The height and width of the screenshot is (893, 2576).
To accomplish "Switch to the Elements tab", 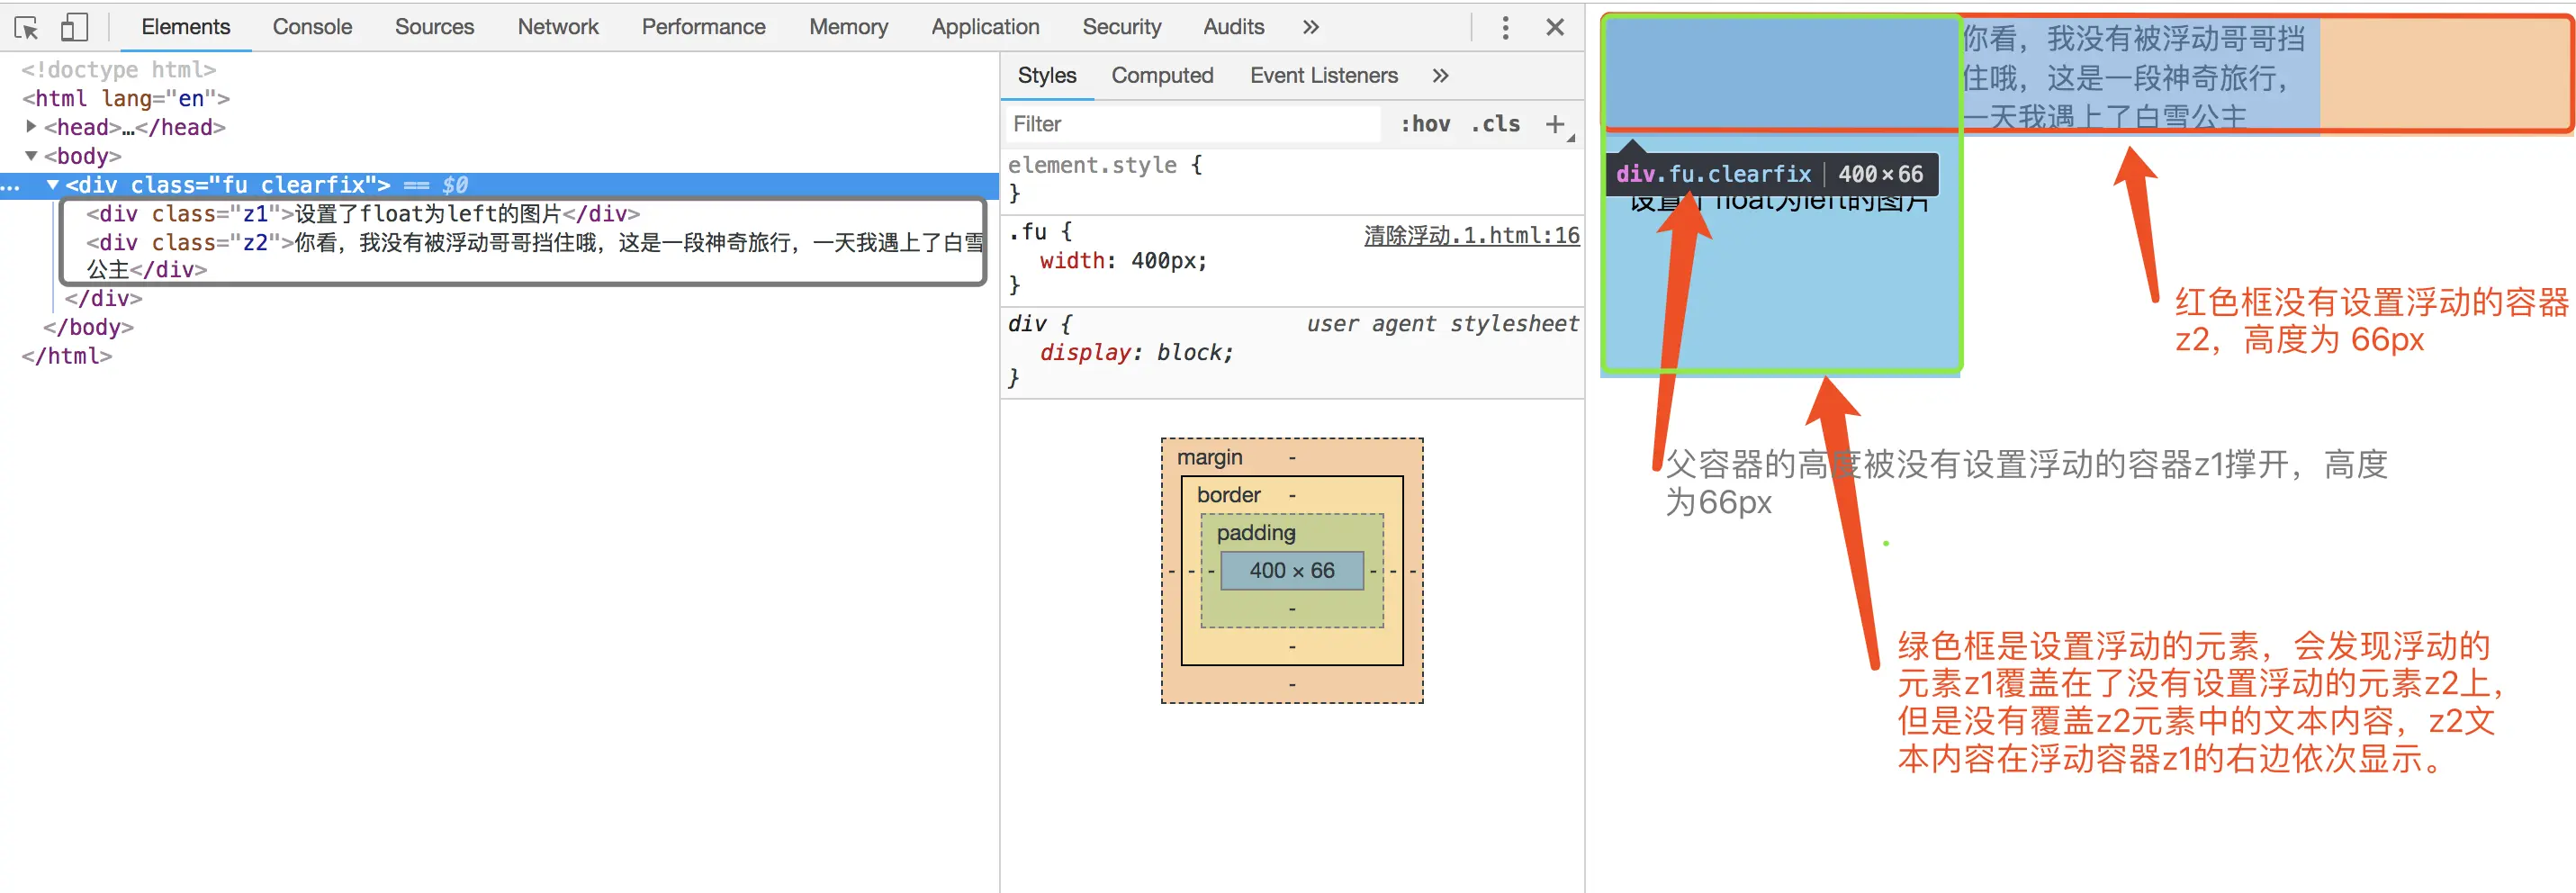I will pyautogui.click(x=185, y=27).
